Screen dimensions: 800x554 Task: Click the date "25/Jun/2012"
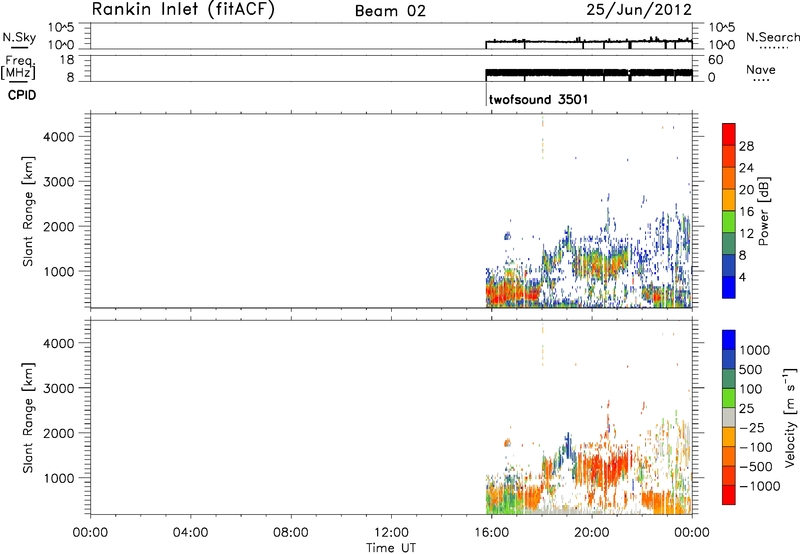639,10
